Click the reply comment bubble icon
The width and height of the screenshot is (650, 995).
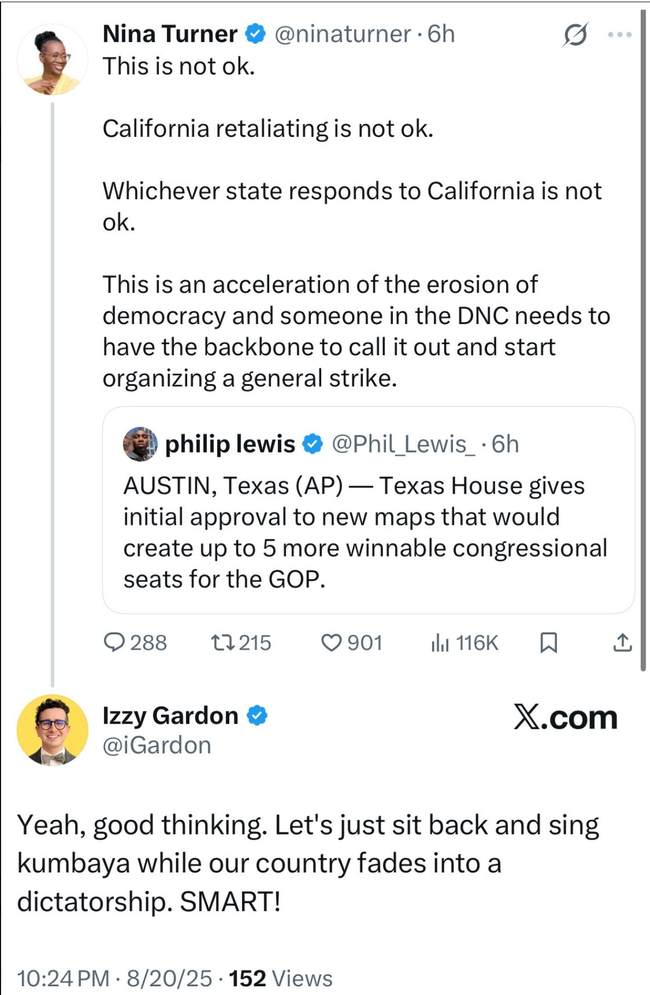click(x=114, y=643)
